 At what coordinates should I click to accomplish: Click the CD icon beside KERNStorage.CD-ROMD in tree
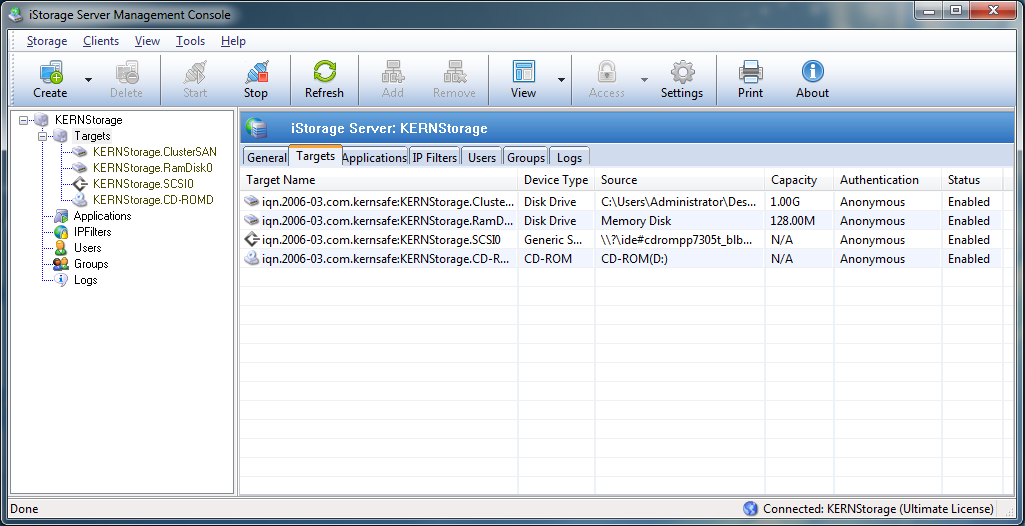[80, 200]
